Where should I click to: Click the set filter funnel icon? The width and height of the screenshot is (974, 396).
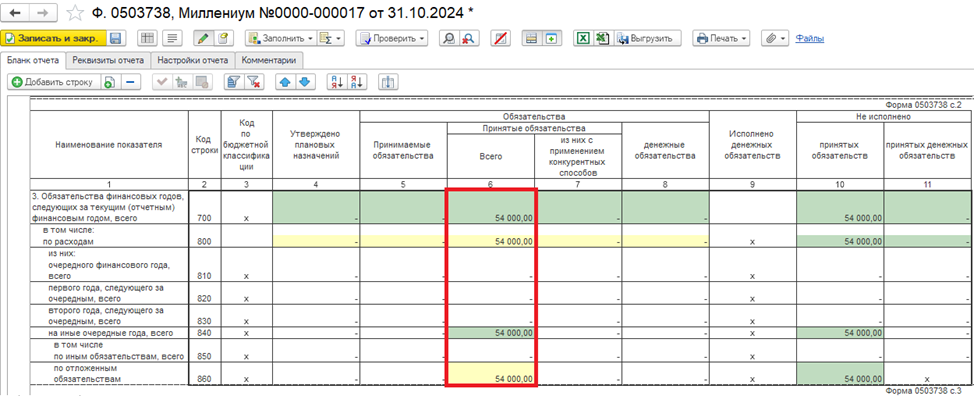234,82
